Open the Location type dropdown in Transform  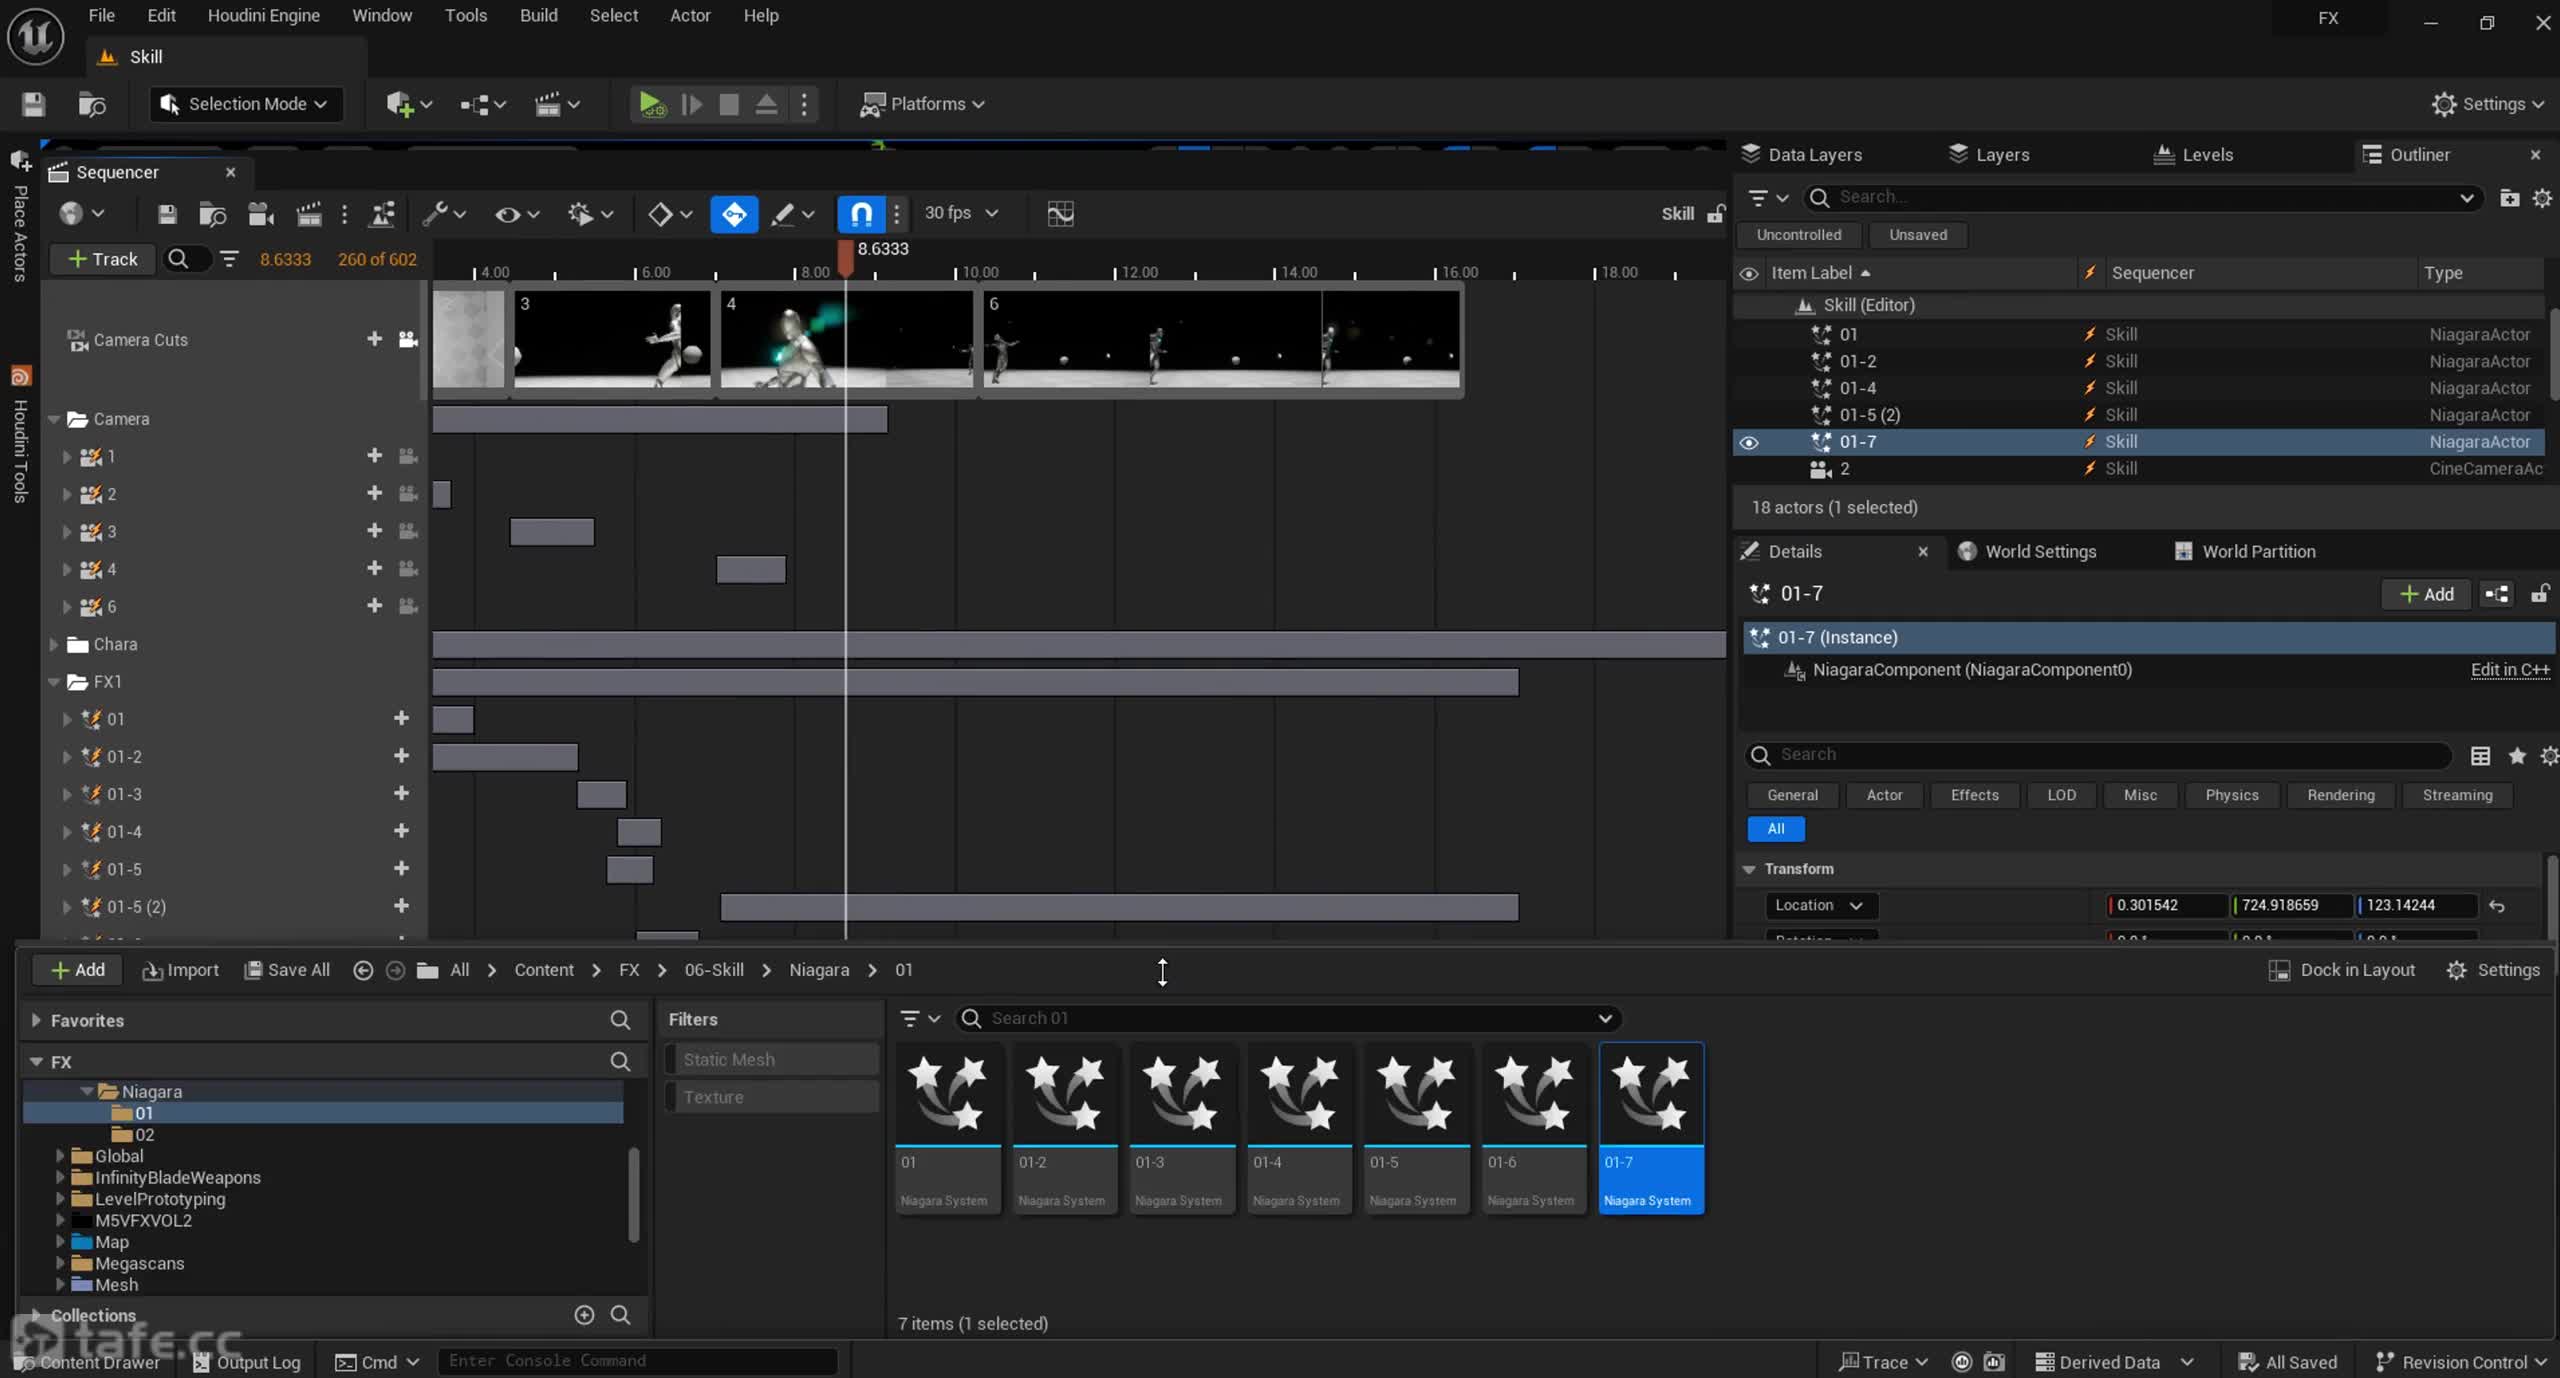coord(1820,906)
